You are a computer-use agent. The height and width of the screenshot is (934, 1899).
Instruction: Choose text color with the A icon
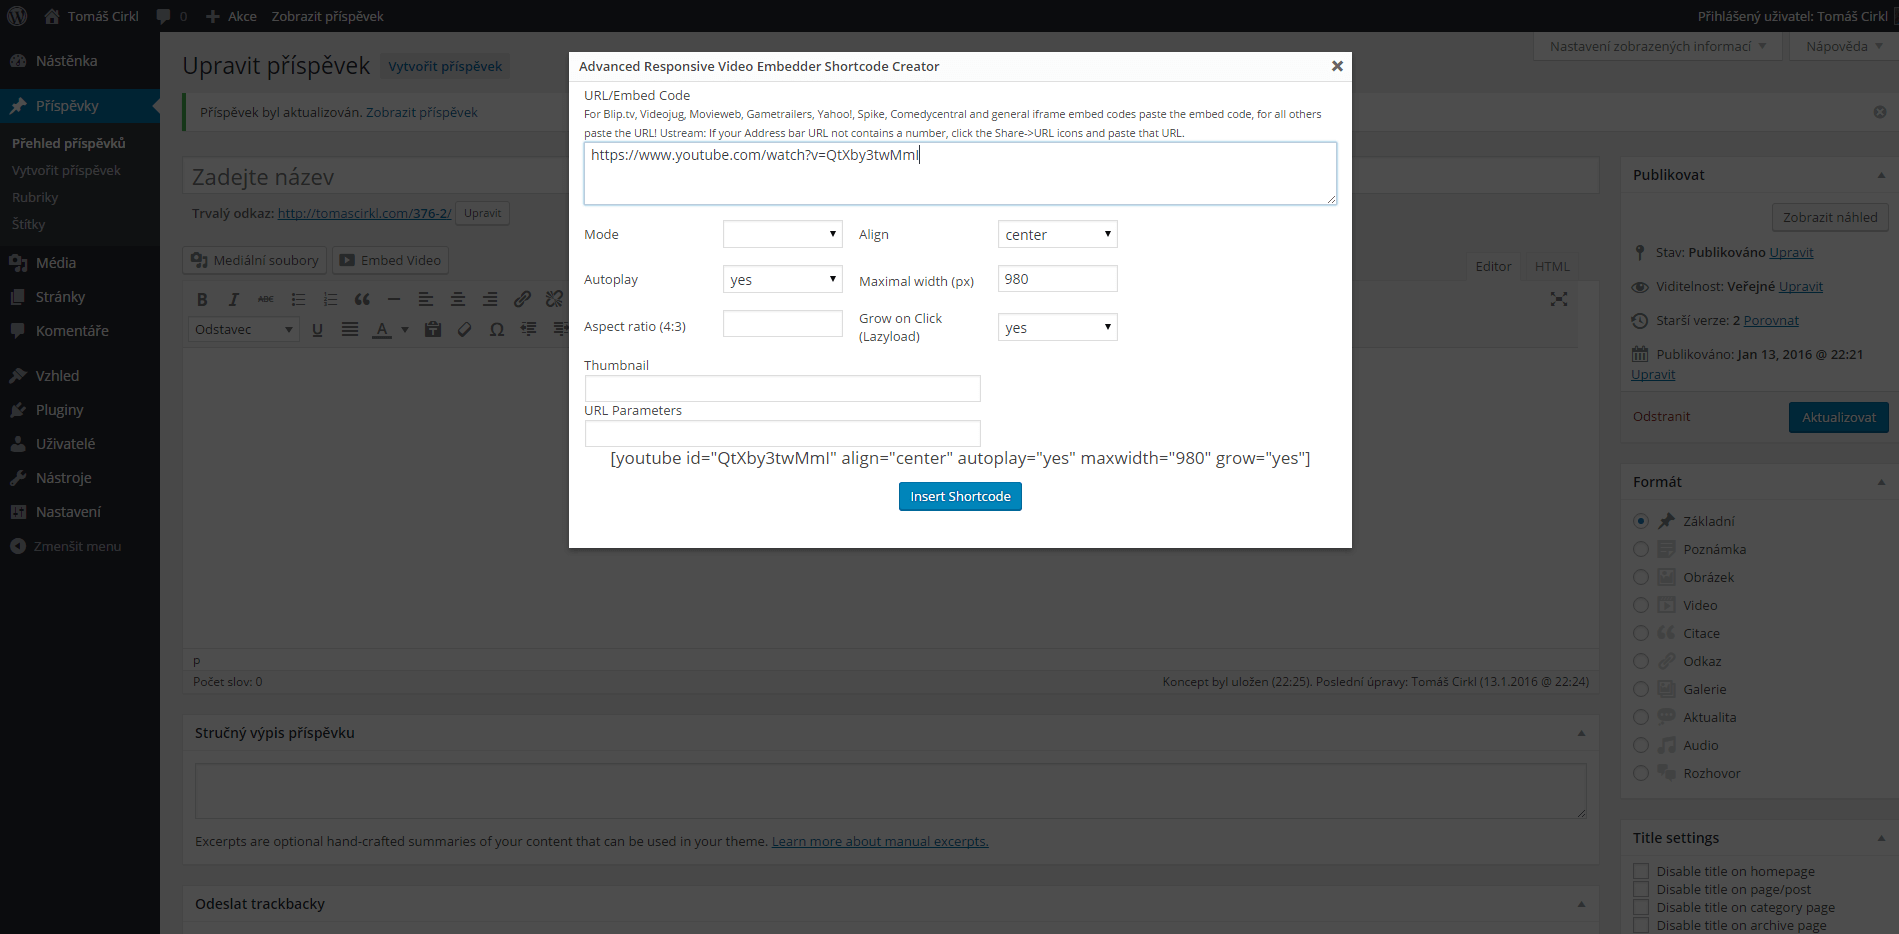tap(382, 329)
